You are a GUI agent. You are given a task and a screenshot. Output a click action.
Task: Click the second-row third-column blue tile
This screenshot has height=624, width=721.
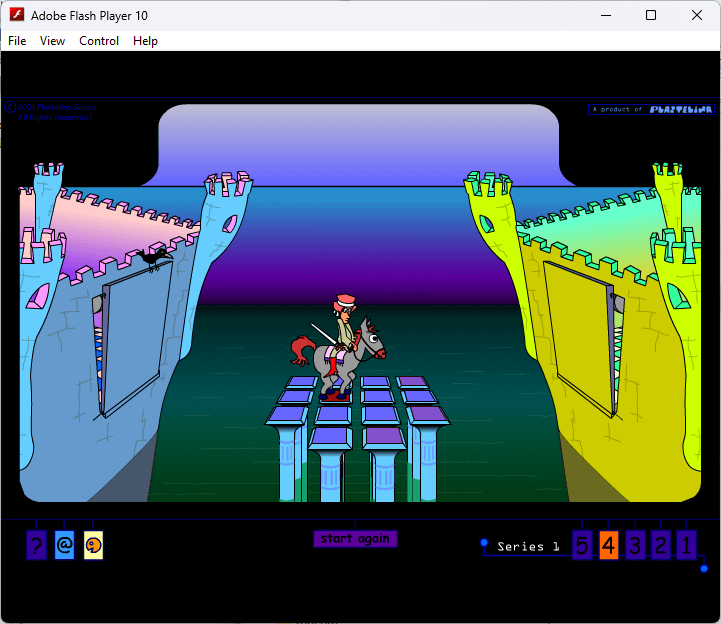(377, 397)
